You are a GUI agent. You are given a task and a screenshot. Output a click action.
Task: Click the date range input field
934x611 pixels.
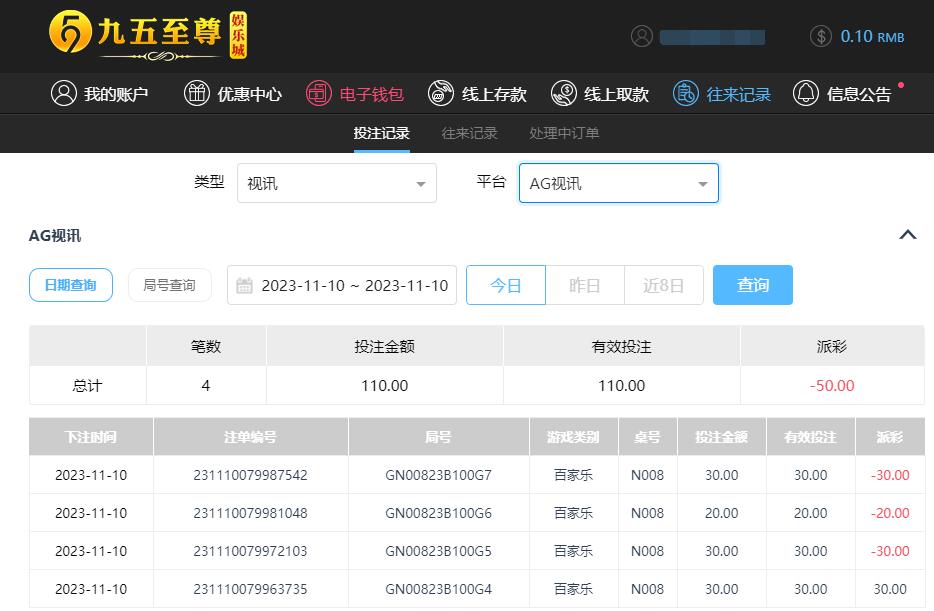[x=342, y=285]
